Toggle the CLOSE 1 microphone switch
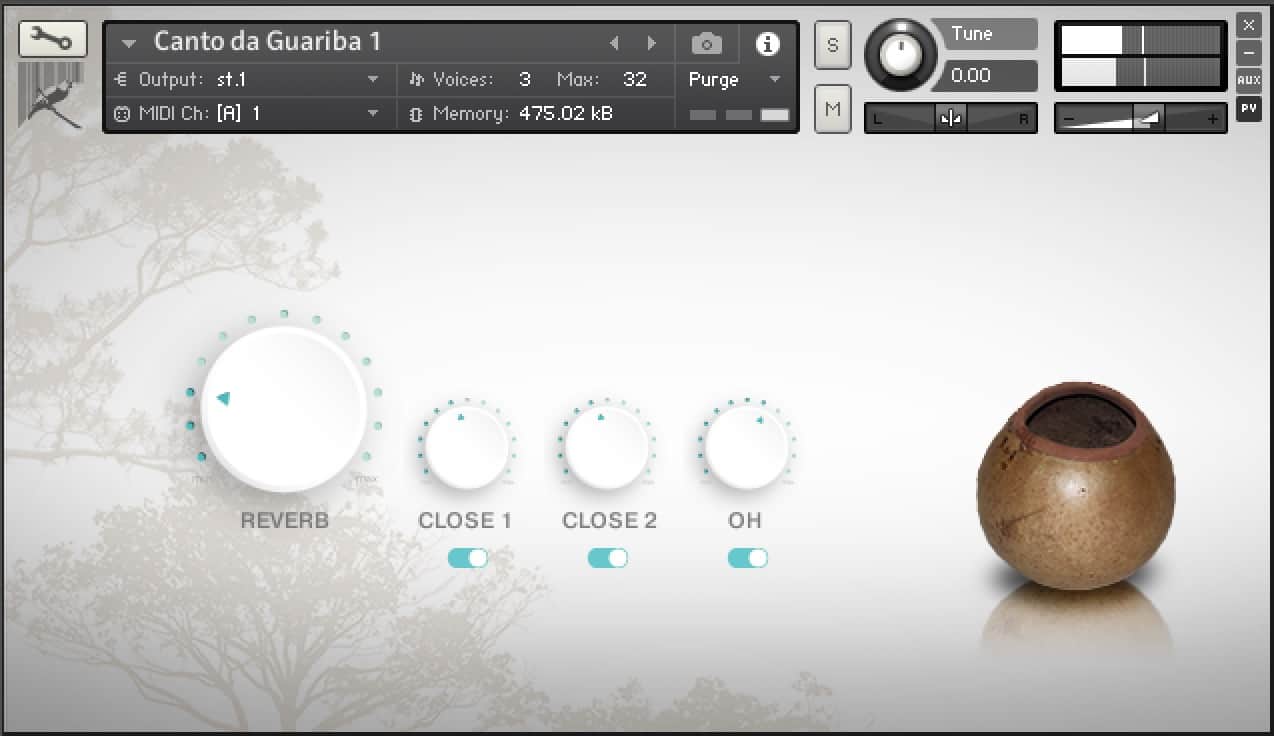This screenshot has height=736, width=1274. (467, 558)
